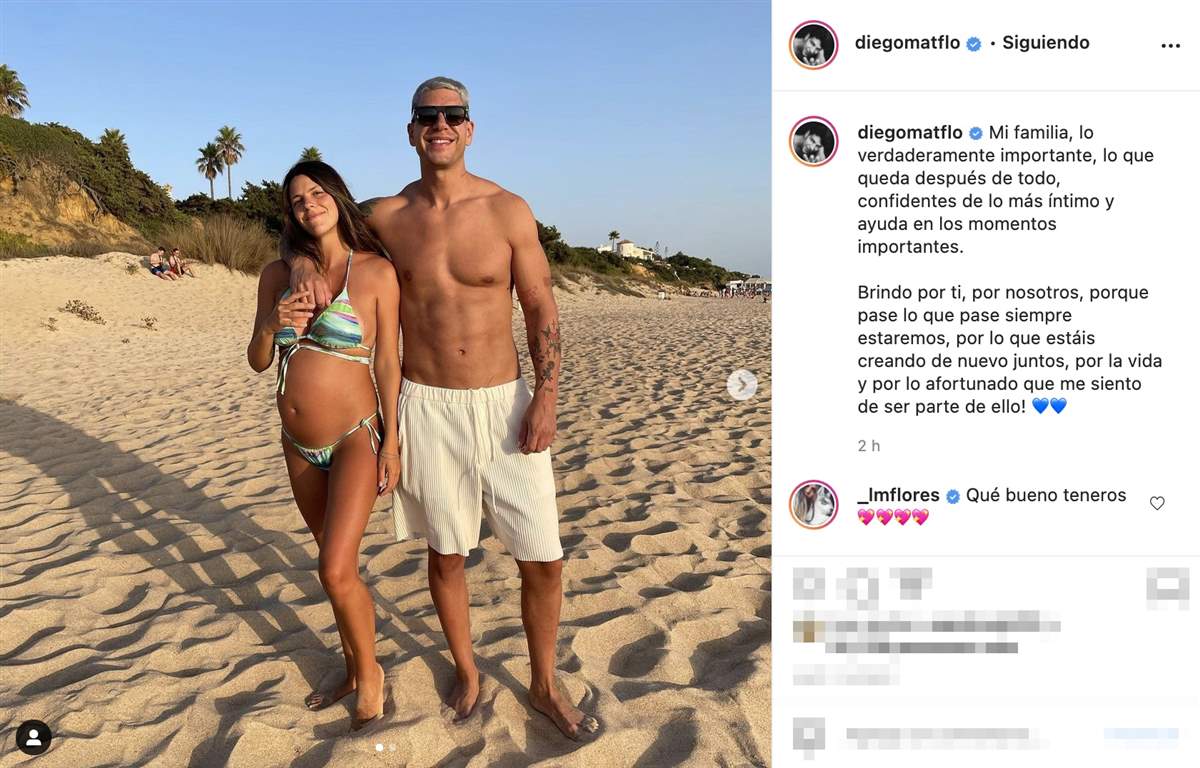1200x768 pixels.
Task: Select the second carousel dot indicator
Action: click(392, 747)
